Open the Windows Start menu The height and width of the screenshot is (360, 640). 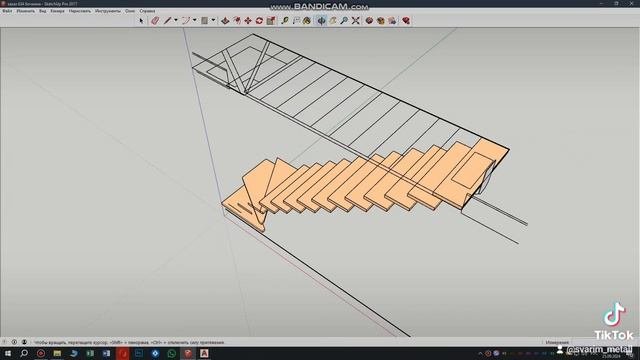tap(7, 353)
